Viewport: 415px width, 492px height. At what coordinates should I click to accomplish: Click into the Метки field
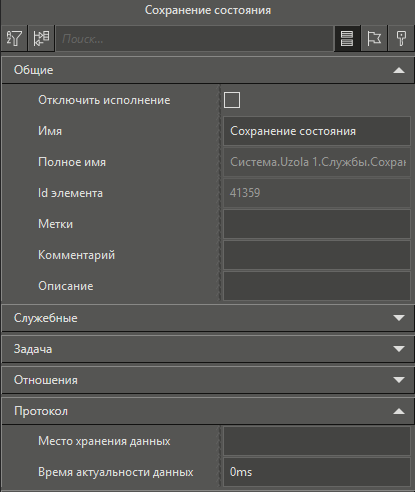coord(317,224)
